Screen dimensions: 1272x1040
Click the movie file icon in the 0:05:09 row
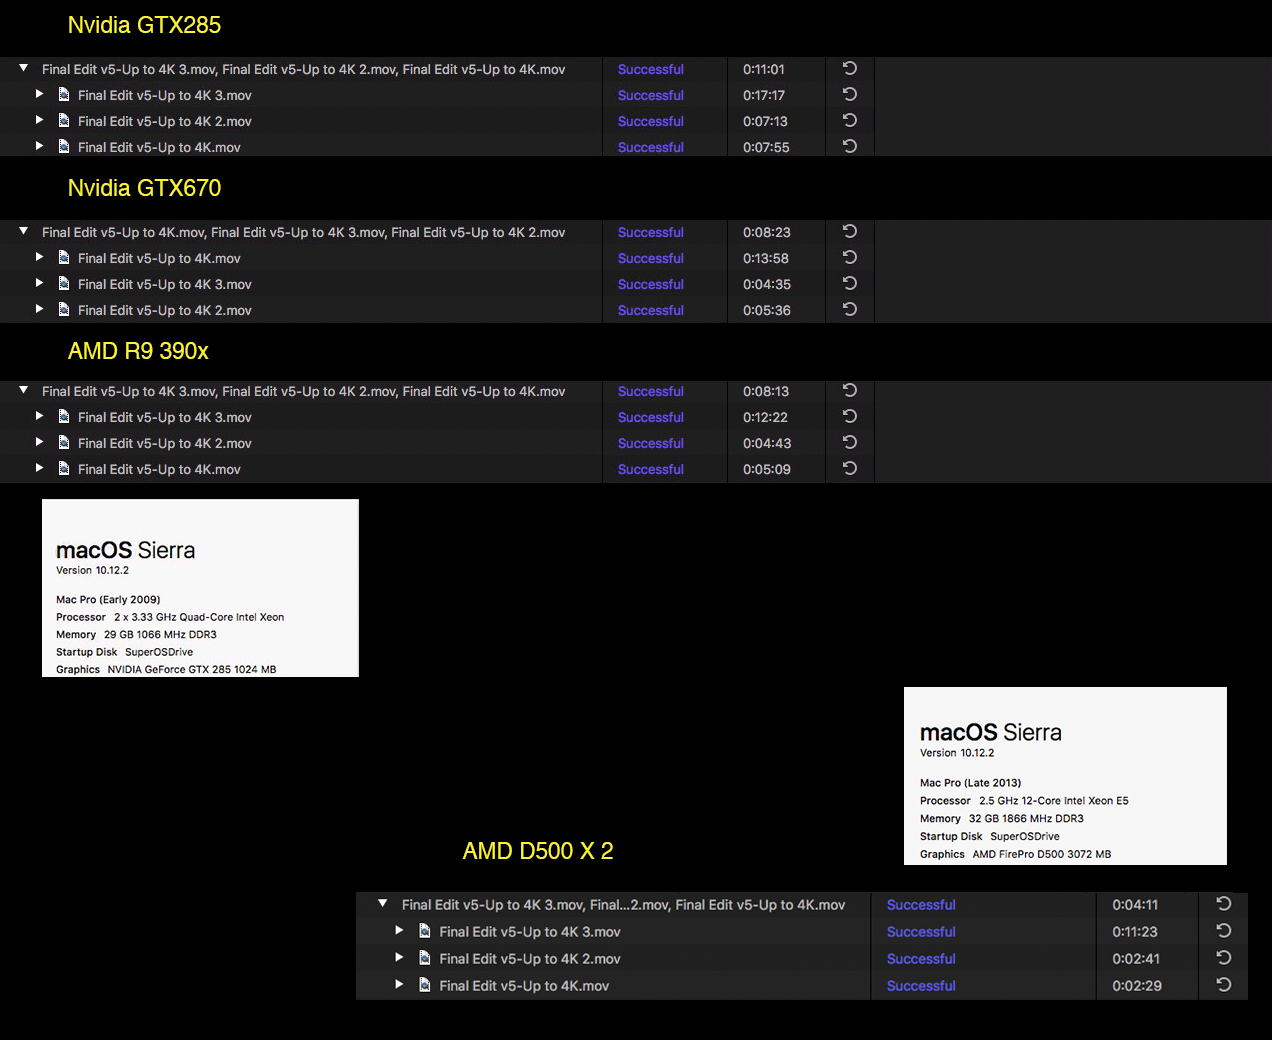(x=64, y=468)
